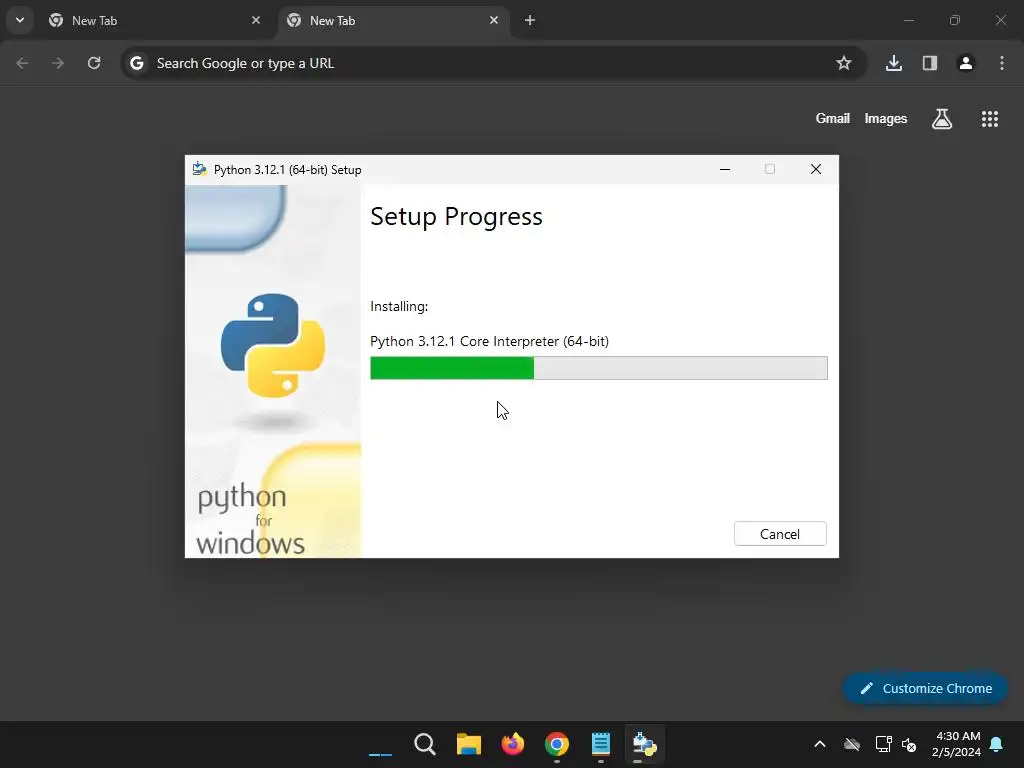Open the network tray icon
The height and width of the screenshot is (768, 1024).
[x=883, y=744]
